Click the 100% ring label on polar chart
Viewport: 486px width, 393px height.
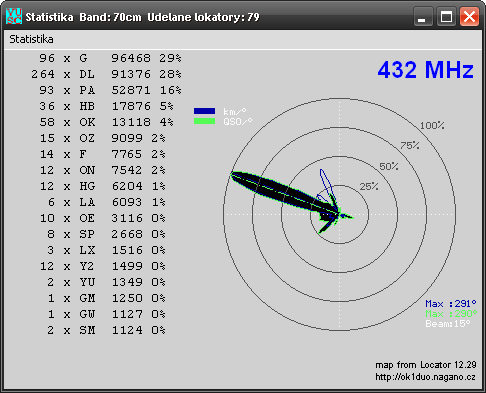point(432,126)
